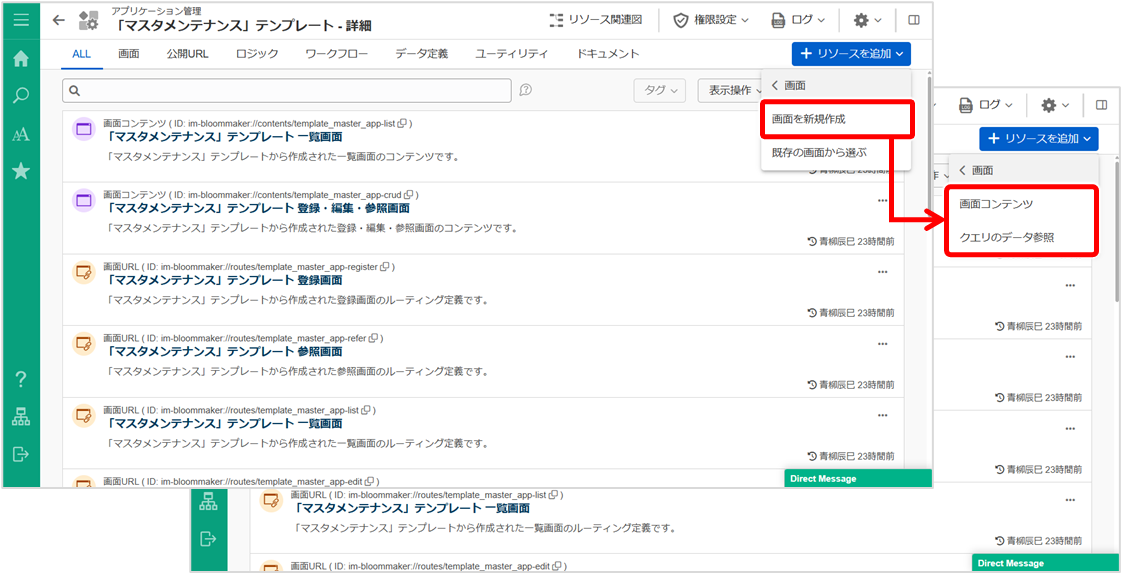Click into the resource search field

[286, 91]
